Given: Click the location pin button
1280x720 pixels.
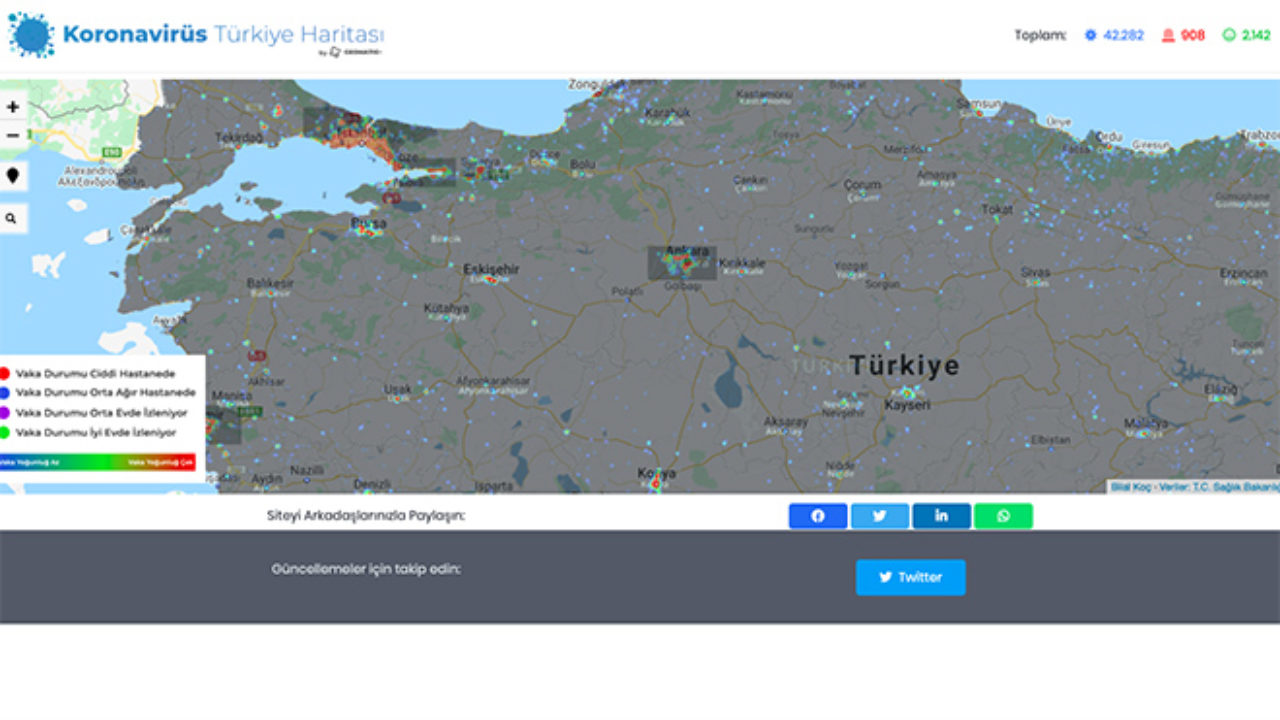Looking at the screenshot, I should (x=13, y=176).
